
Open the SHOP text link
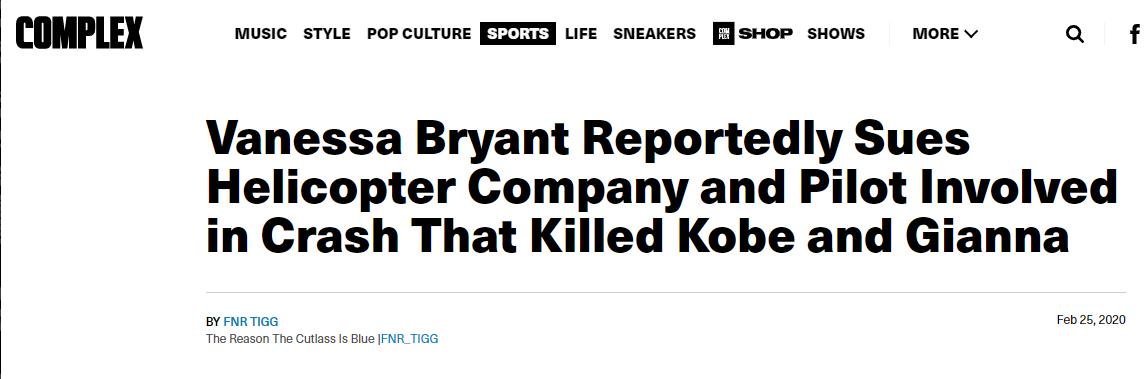pos(765,34)
